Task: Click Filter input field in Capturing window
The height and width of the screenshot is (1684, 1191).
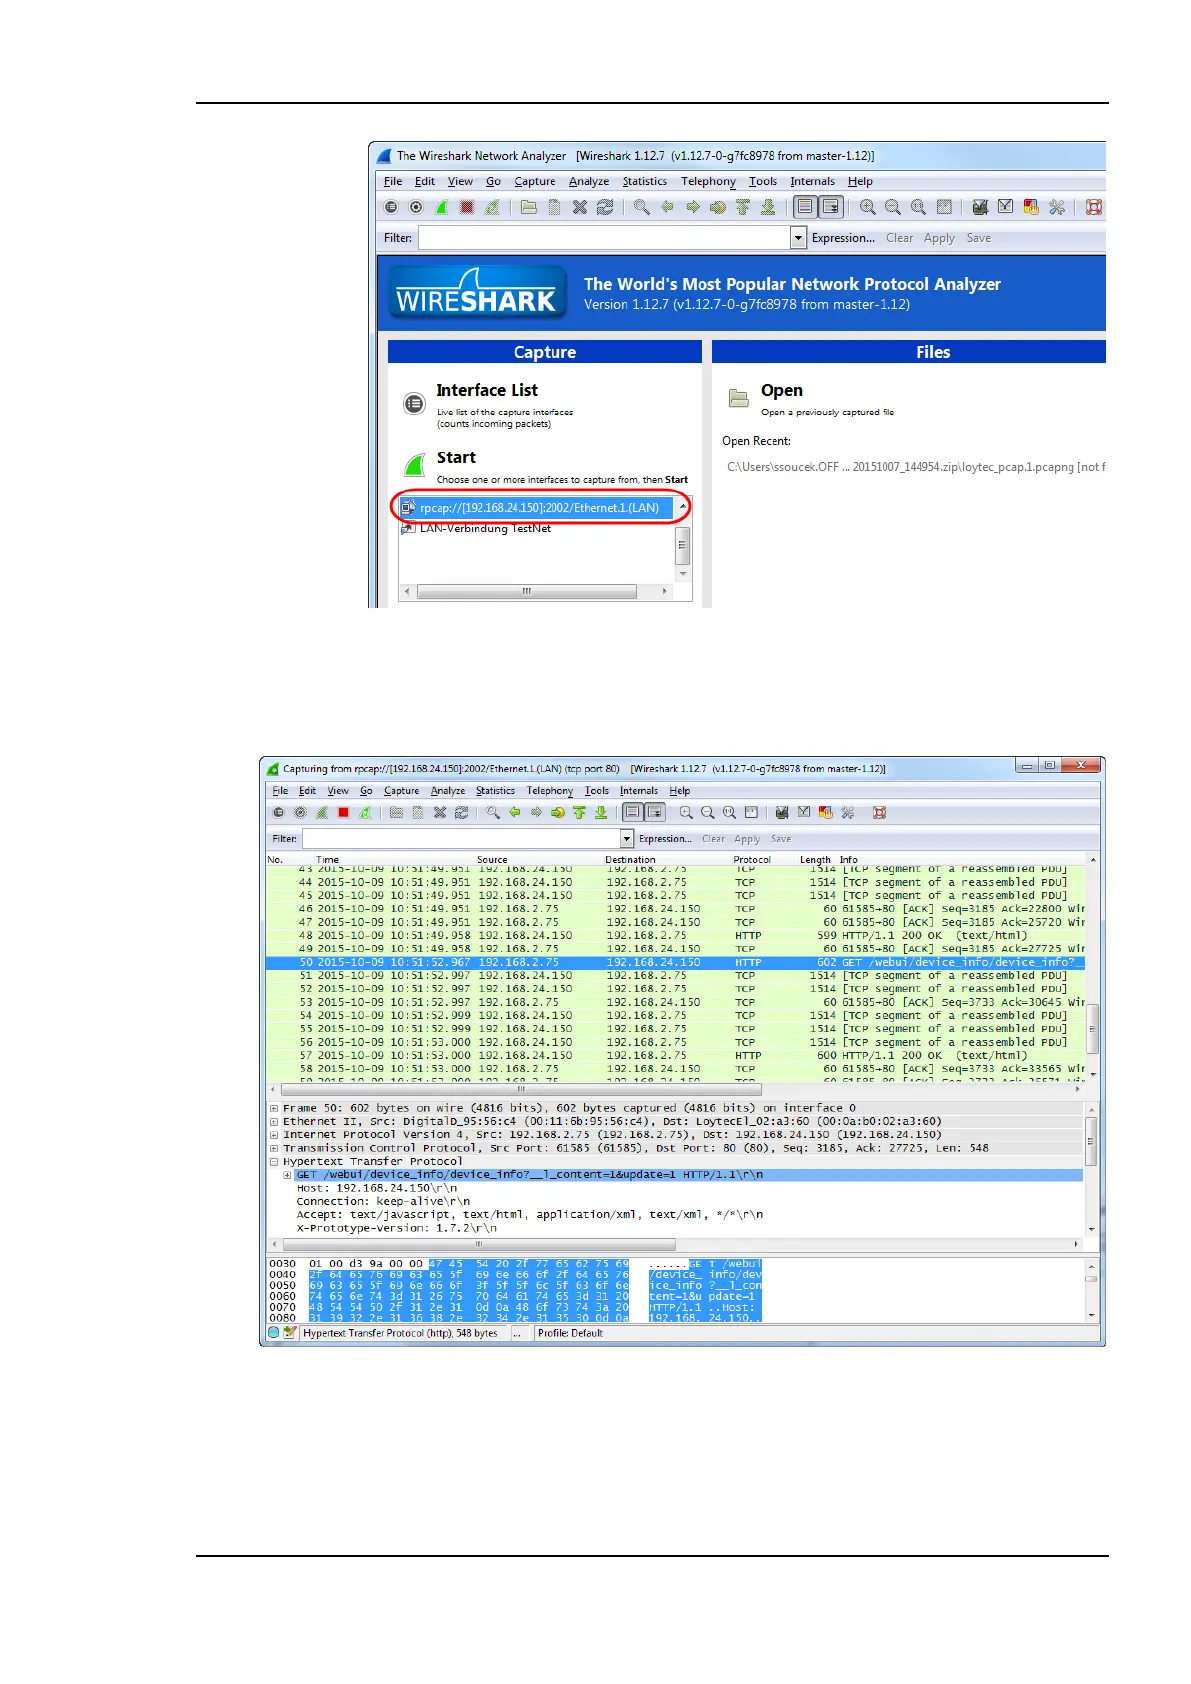Action: pyautogui.click(x=461, y=839)
